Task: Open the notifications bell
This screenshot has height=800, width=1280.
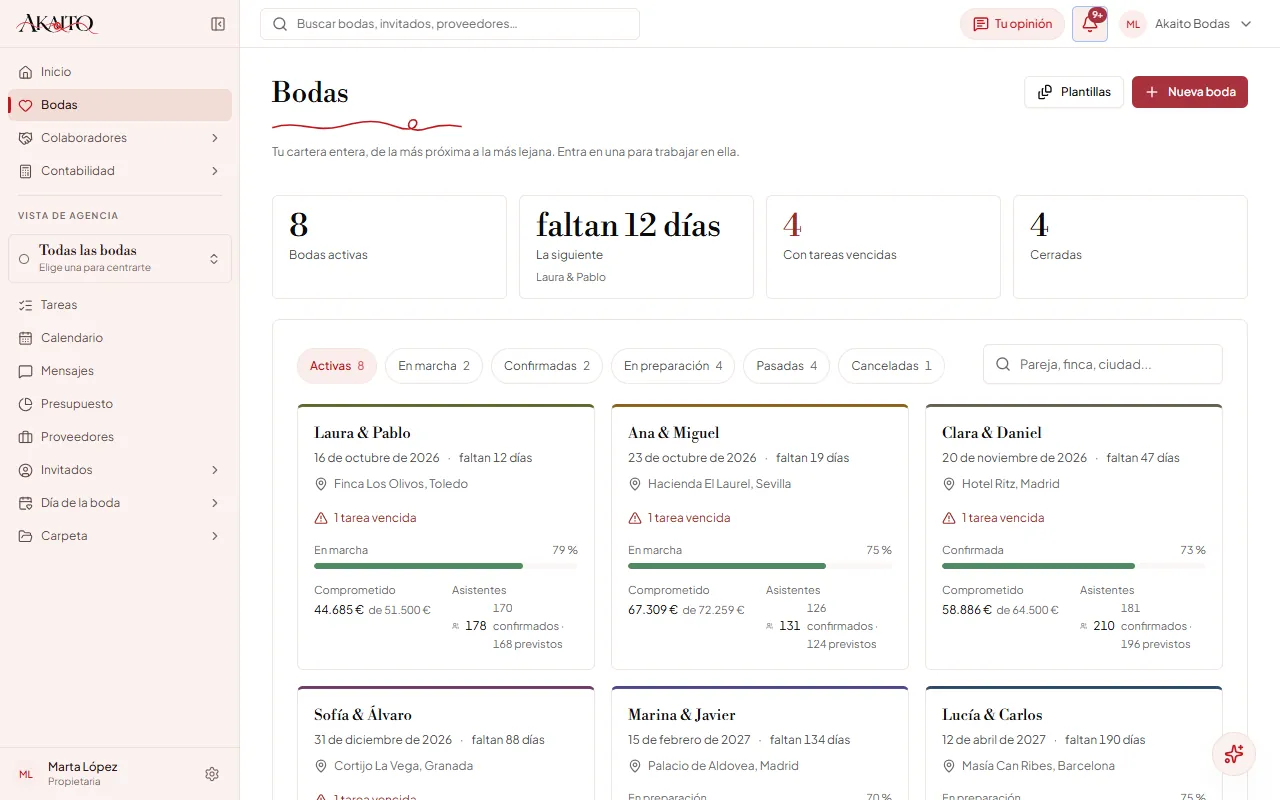Action: 1090,24
